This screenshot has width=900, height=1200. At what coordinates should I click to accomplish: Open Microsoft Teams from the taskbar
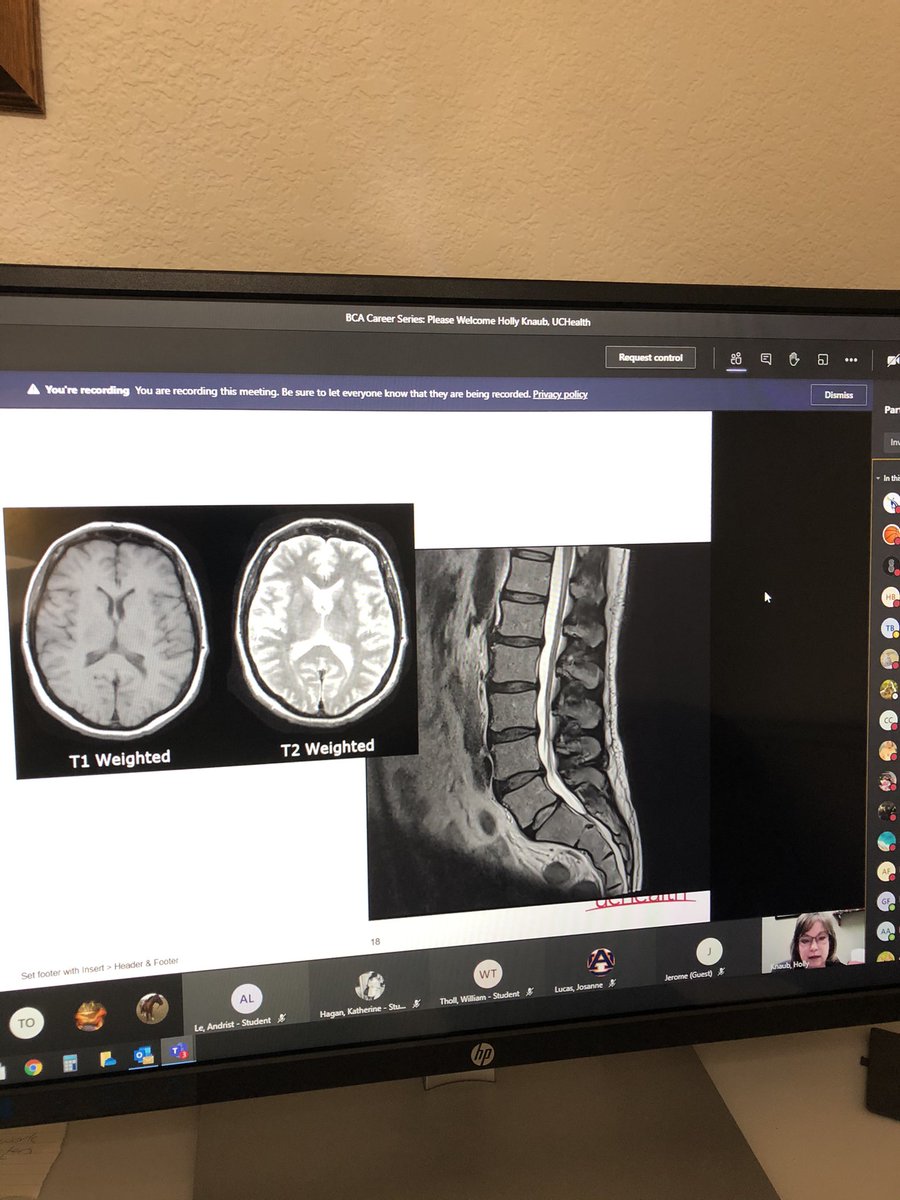click(x=179, y=1051)
